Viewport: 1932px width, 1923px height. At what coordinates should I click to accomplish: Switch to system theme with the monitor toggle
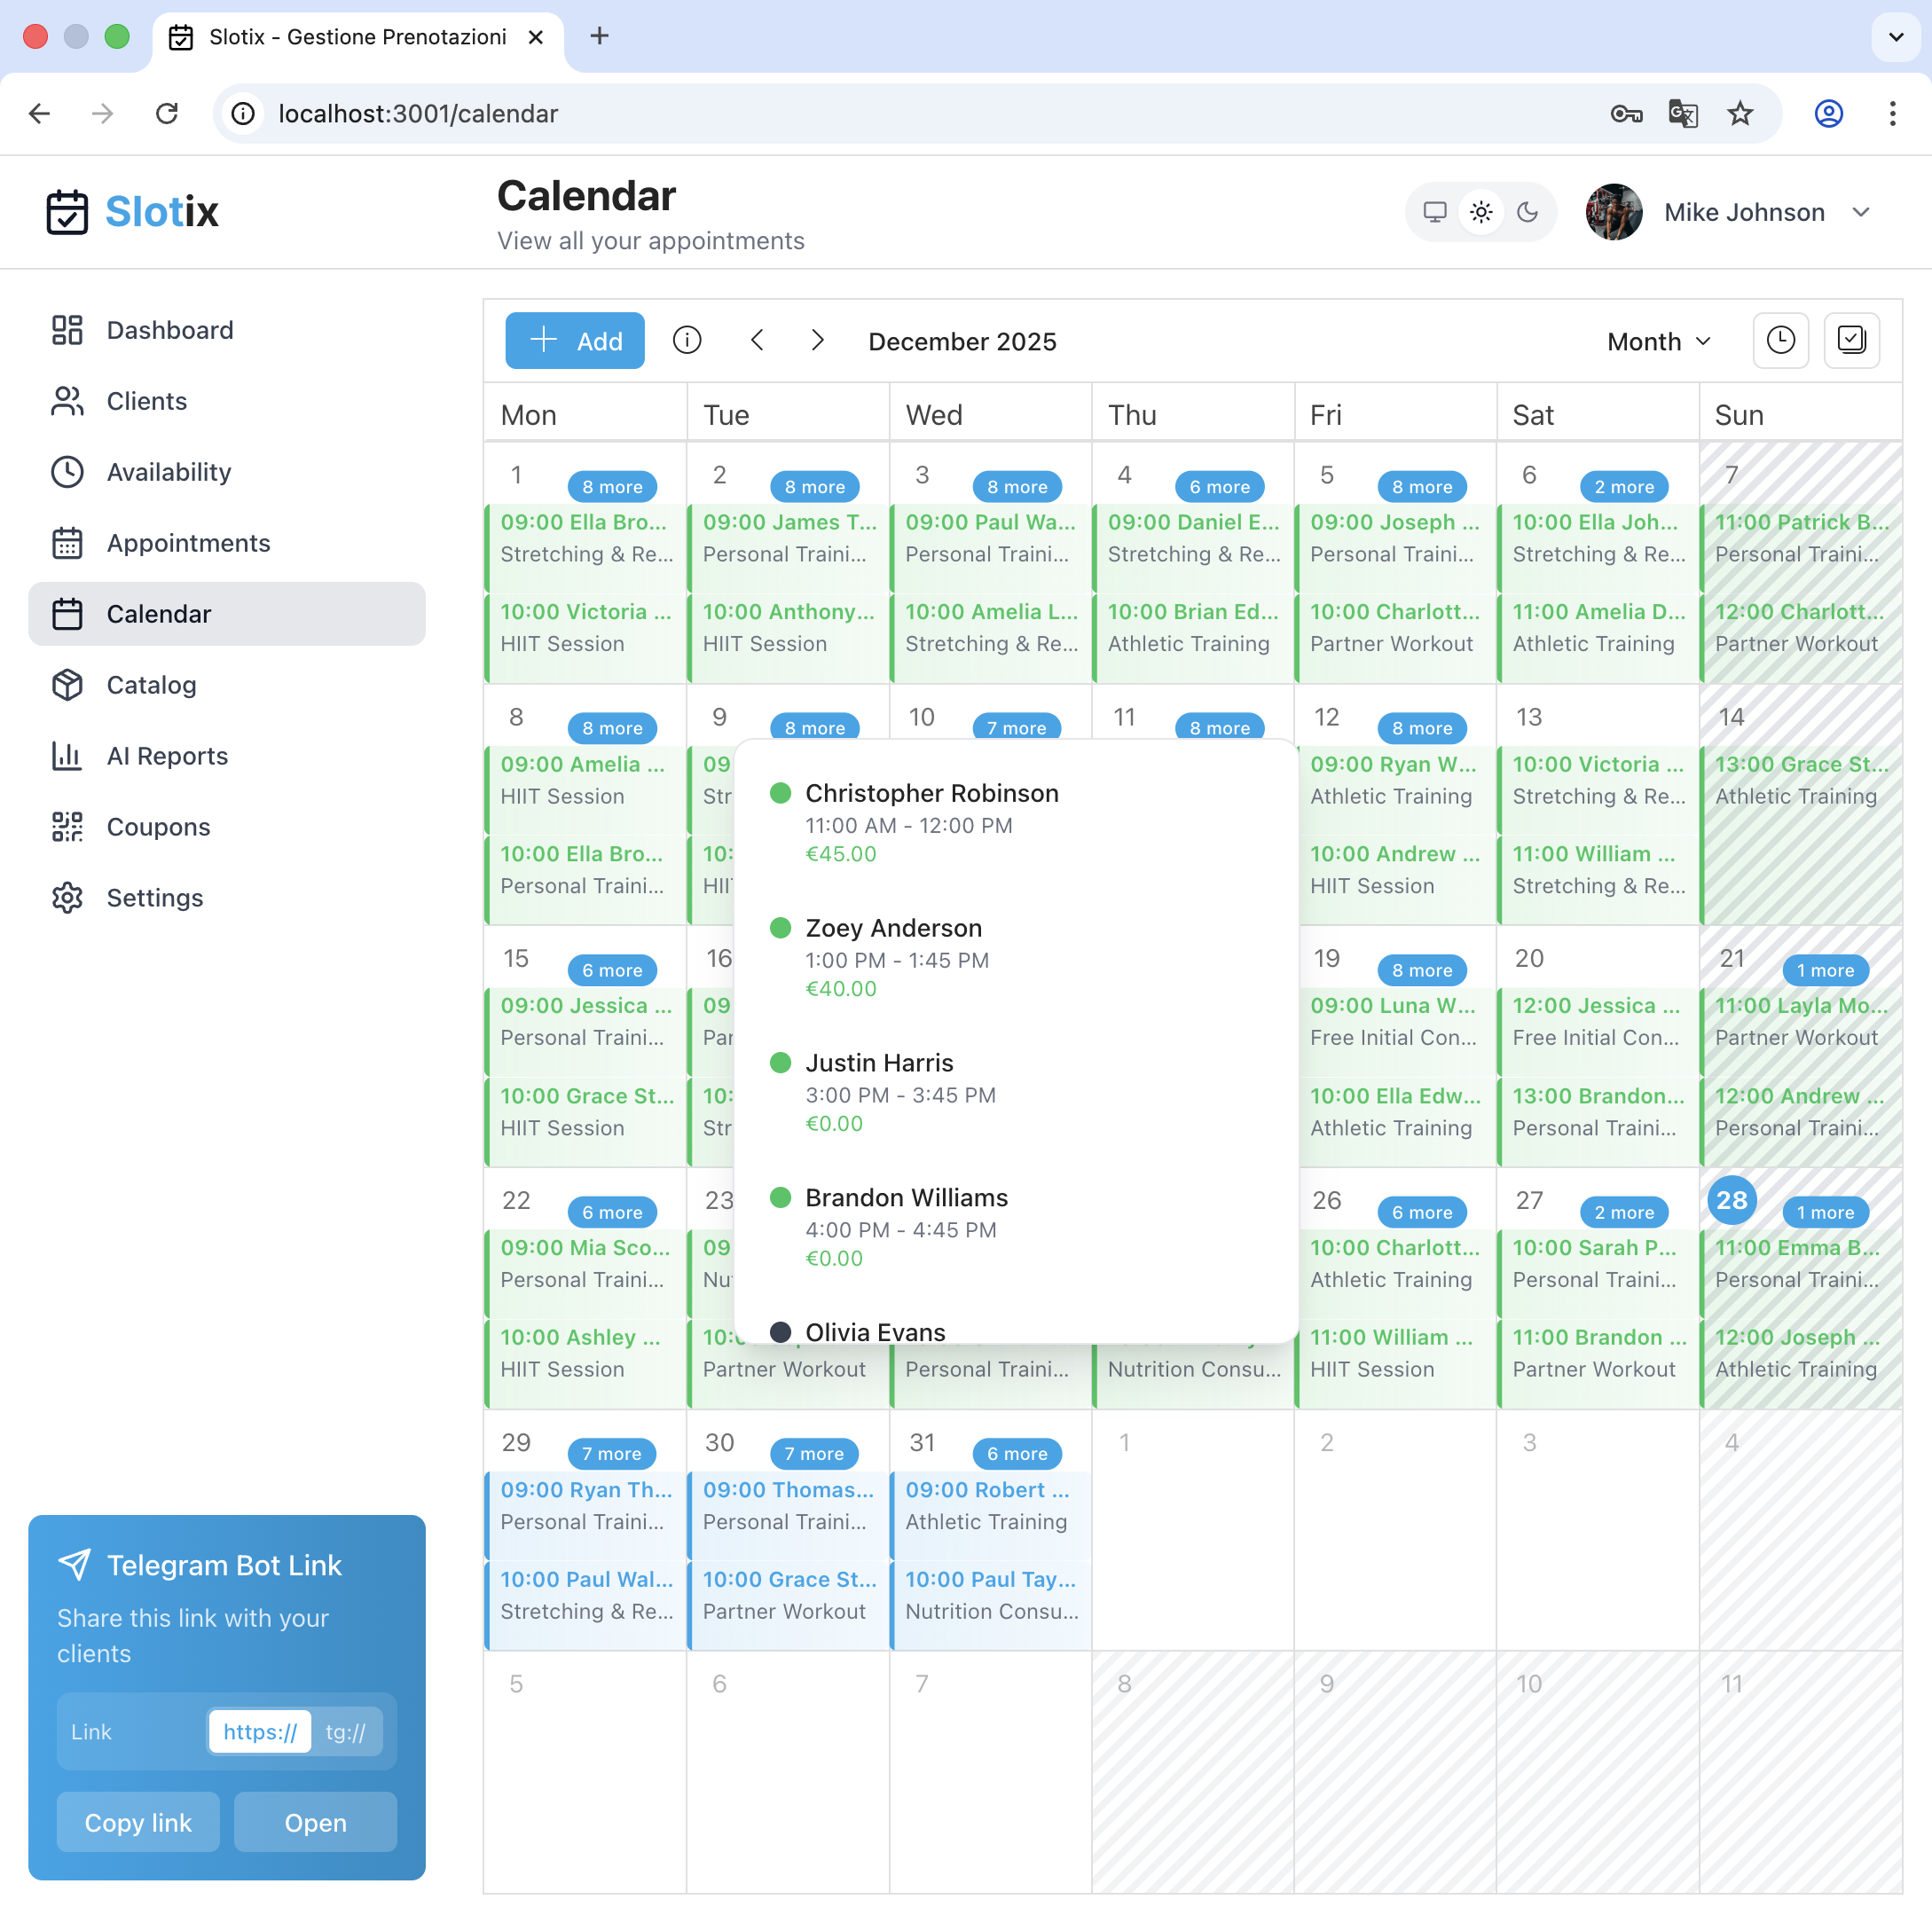pyautogui.click(x=1435, y=212)
